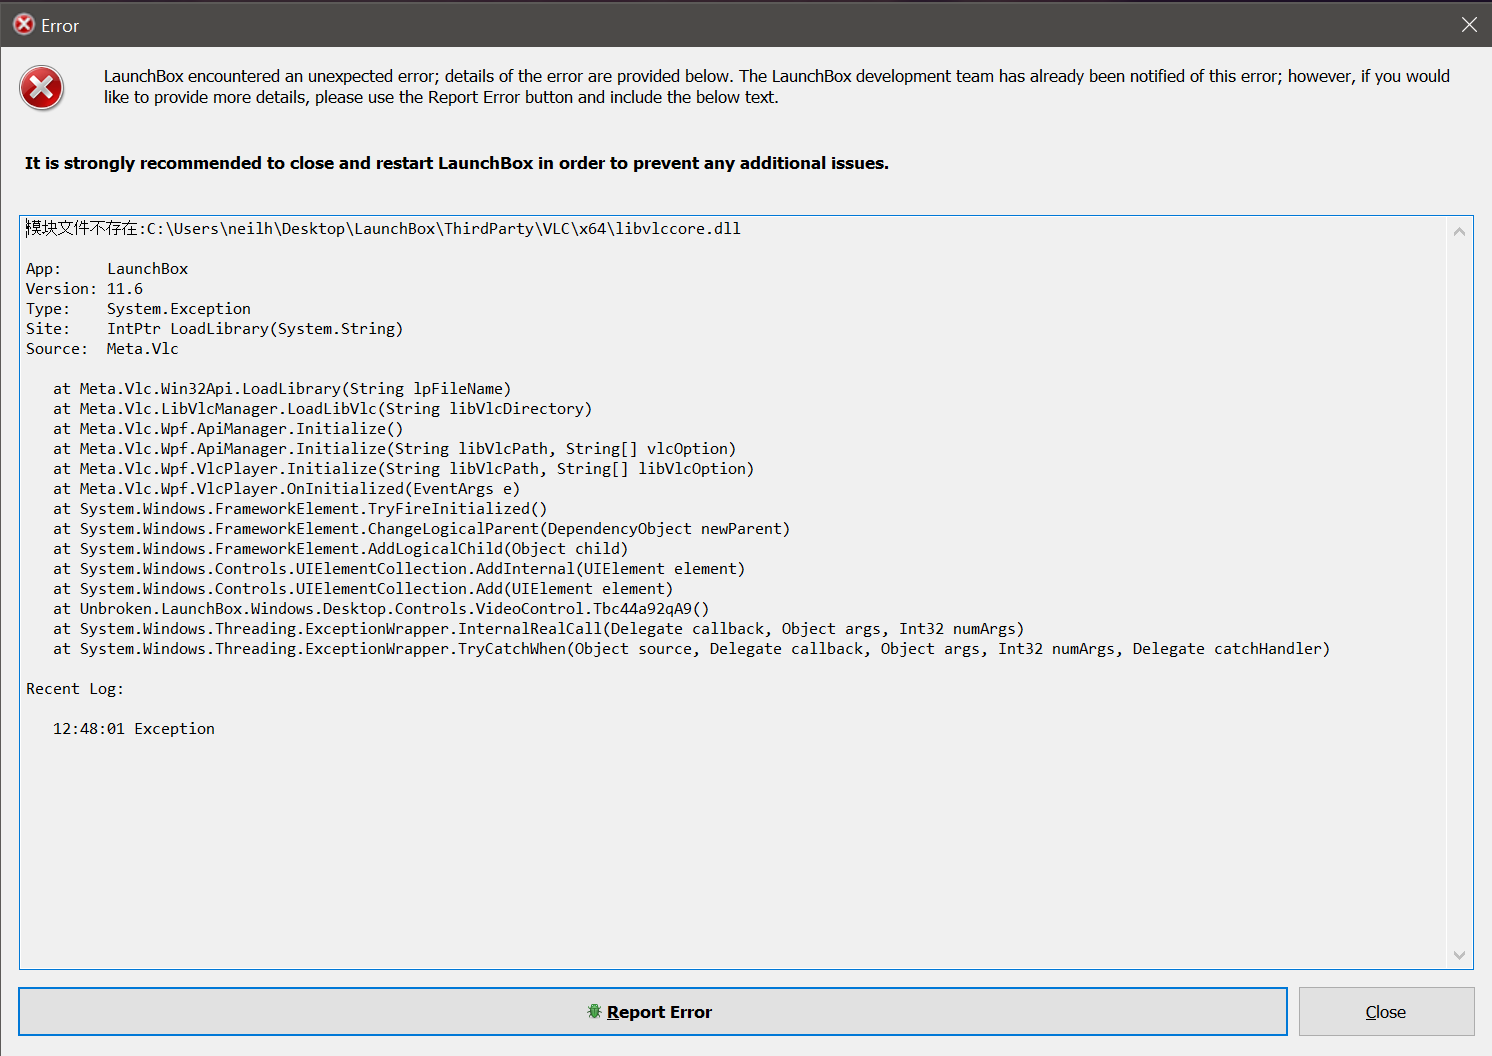Click the stack line 'Meta.Vlc.Wpf.VlcPlayer.OnInitialized'

coord(287,488)
